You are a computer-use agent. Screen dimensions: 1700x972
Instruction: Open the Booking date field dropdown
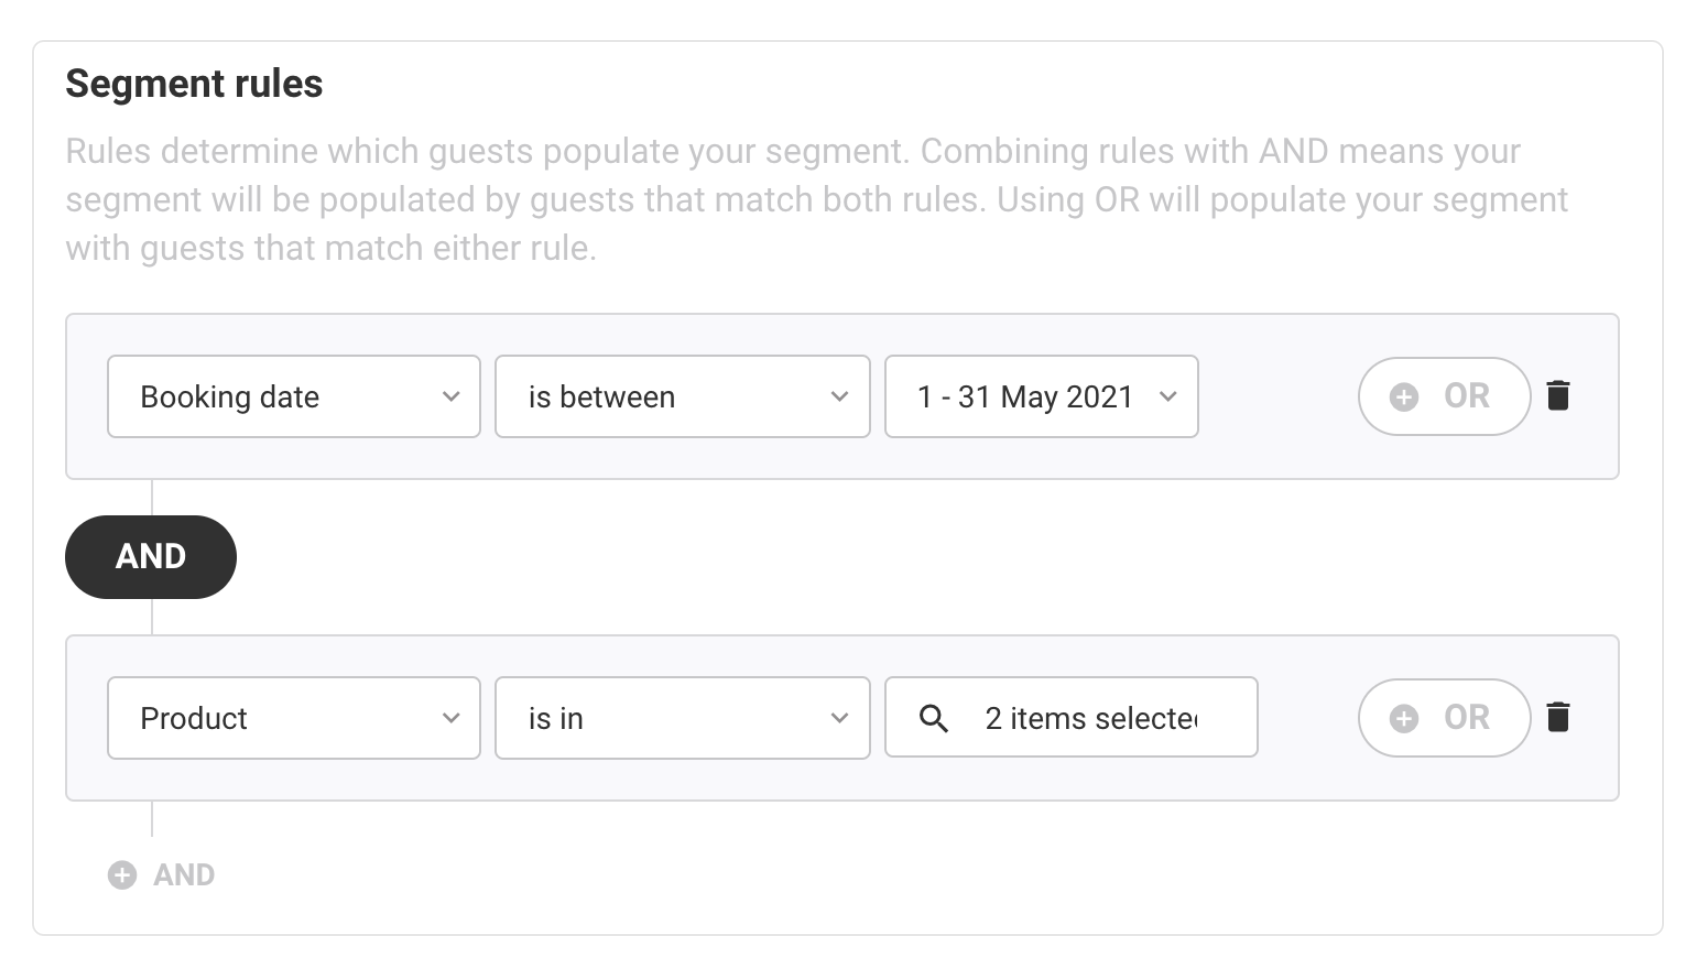[x=294, y=396]
